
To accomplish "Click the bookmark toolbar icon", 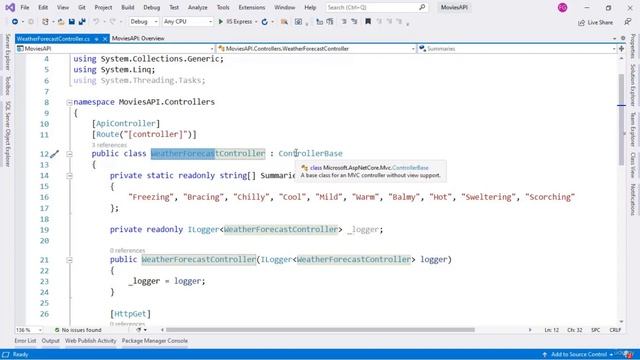I will click(368, 22).
